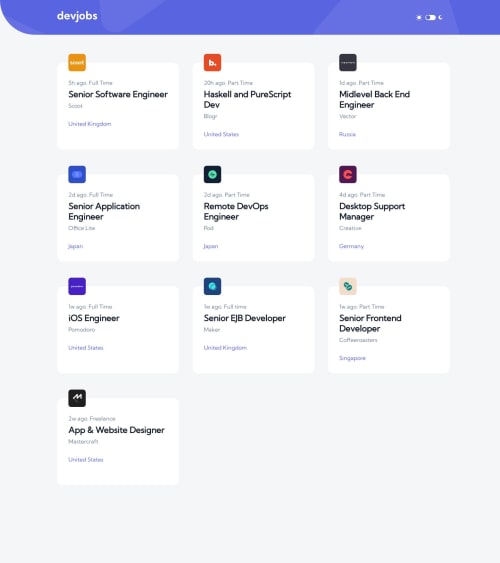Click '1w ago · Part Time' text

362,307
